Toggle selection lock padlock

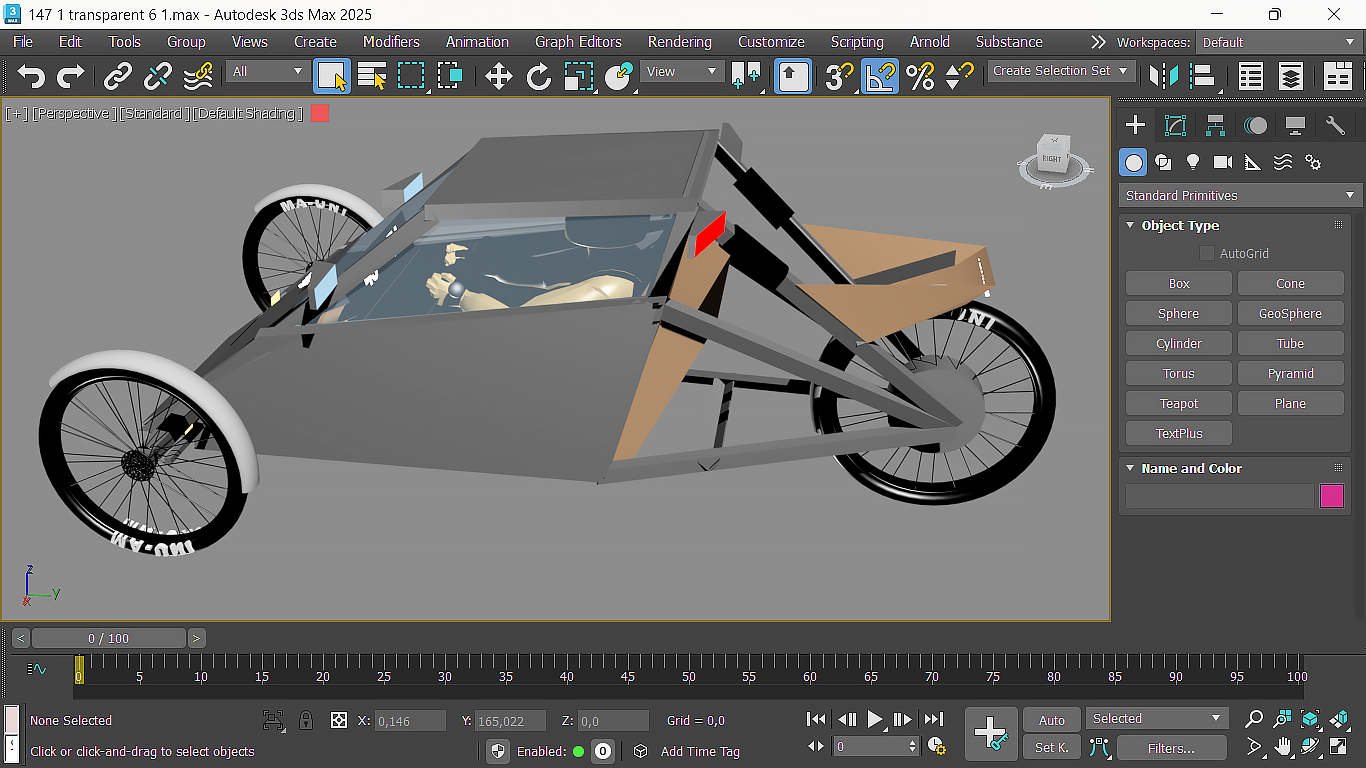(x=306, y=720)
